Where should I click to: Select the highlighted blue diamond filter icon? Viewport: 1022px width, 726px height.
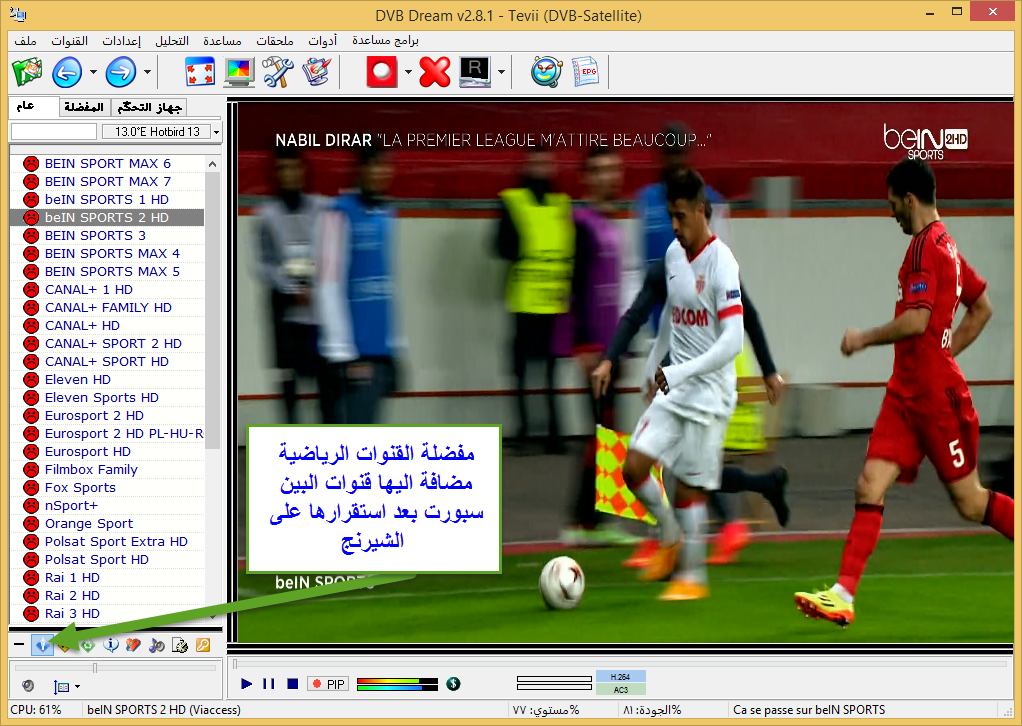coord(42,645)
